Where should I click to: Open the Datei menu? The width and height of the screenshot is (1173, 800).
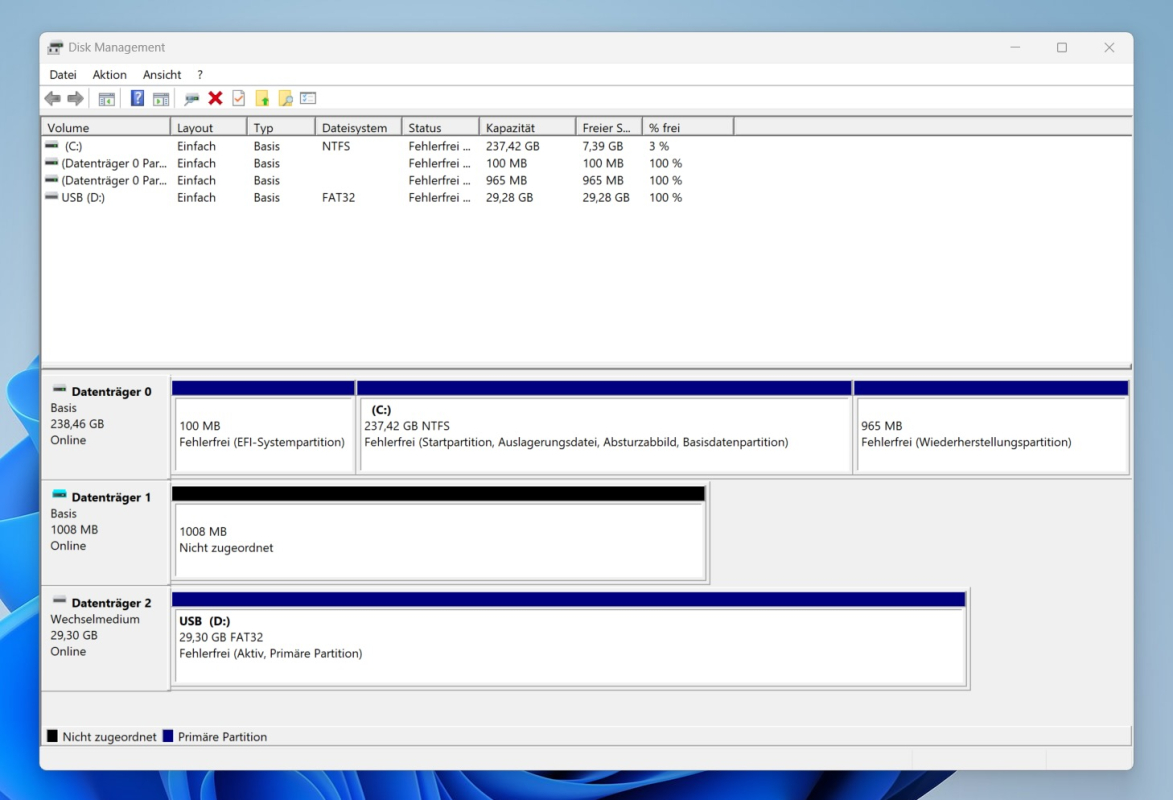pos(63,75)
